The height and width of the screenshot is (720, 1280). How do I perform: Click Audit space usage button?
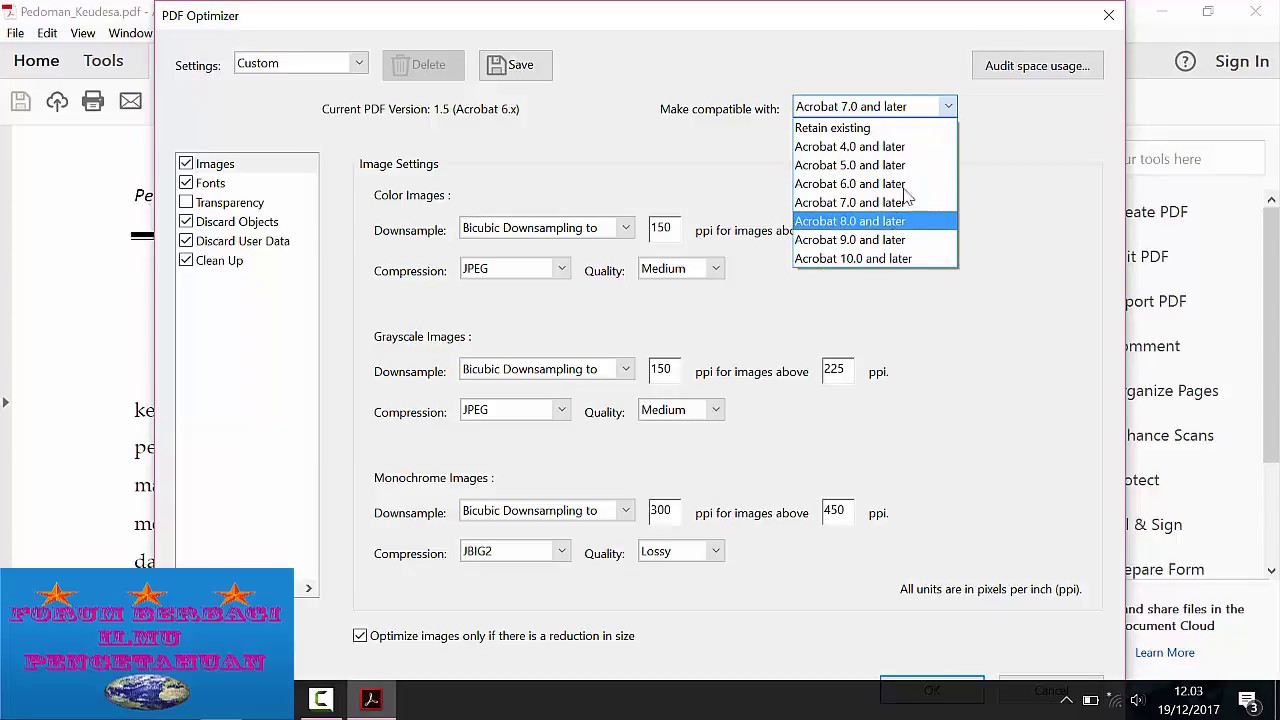[x=1037, y=66]
